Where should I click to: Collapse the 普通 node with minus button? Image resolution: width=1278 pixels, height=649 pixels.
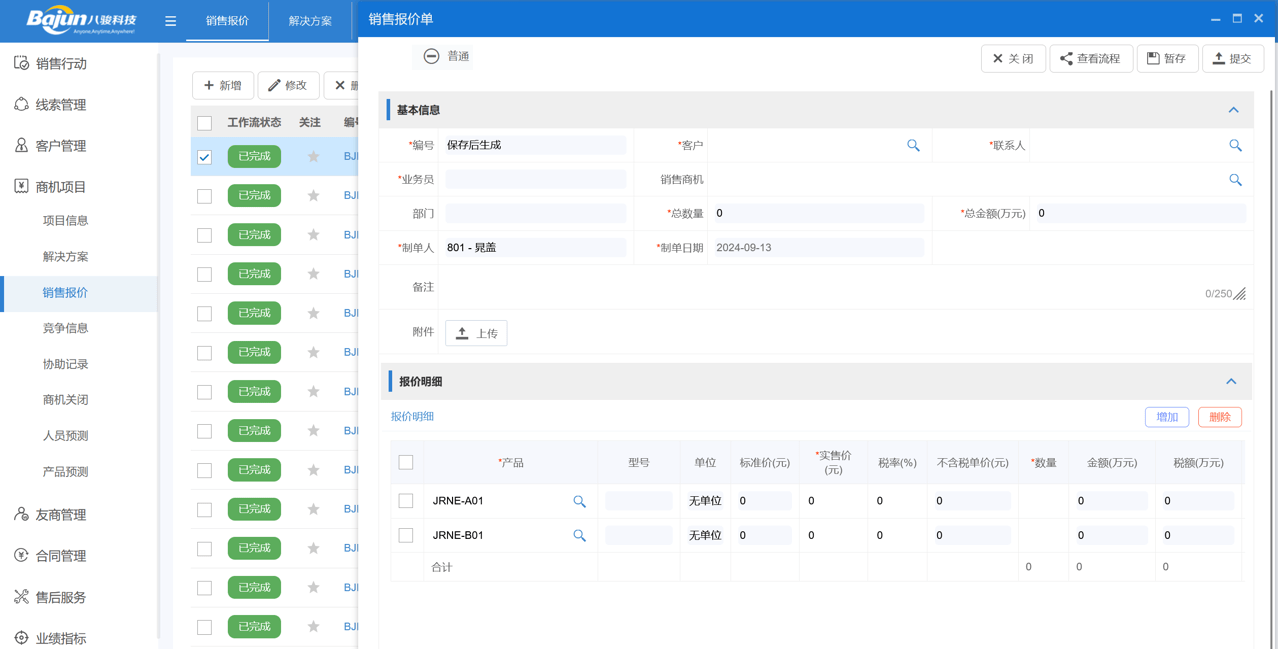click(x=430, y=56)
